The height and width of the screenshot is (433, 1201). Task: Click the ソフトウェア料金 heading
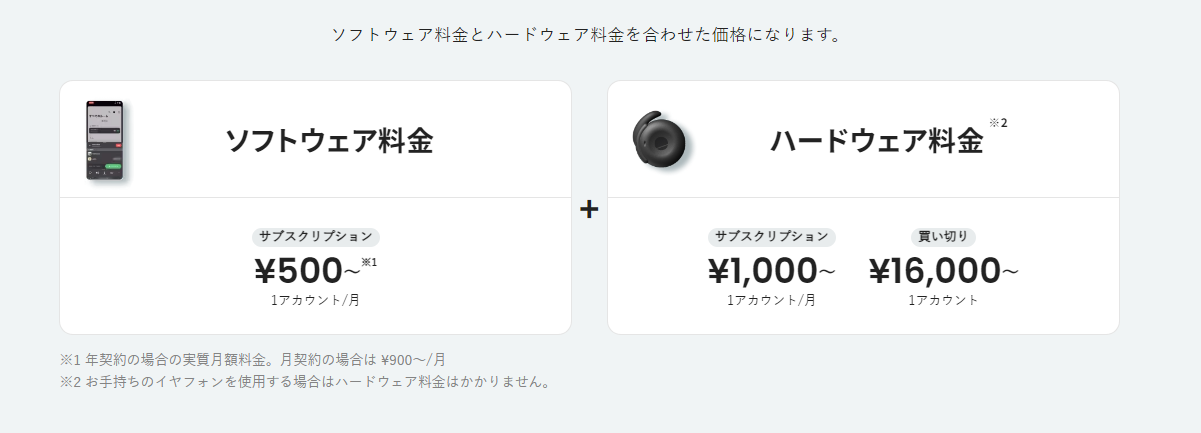tap(329, 141)
